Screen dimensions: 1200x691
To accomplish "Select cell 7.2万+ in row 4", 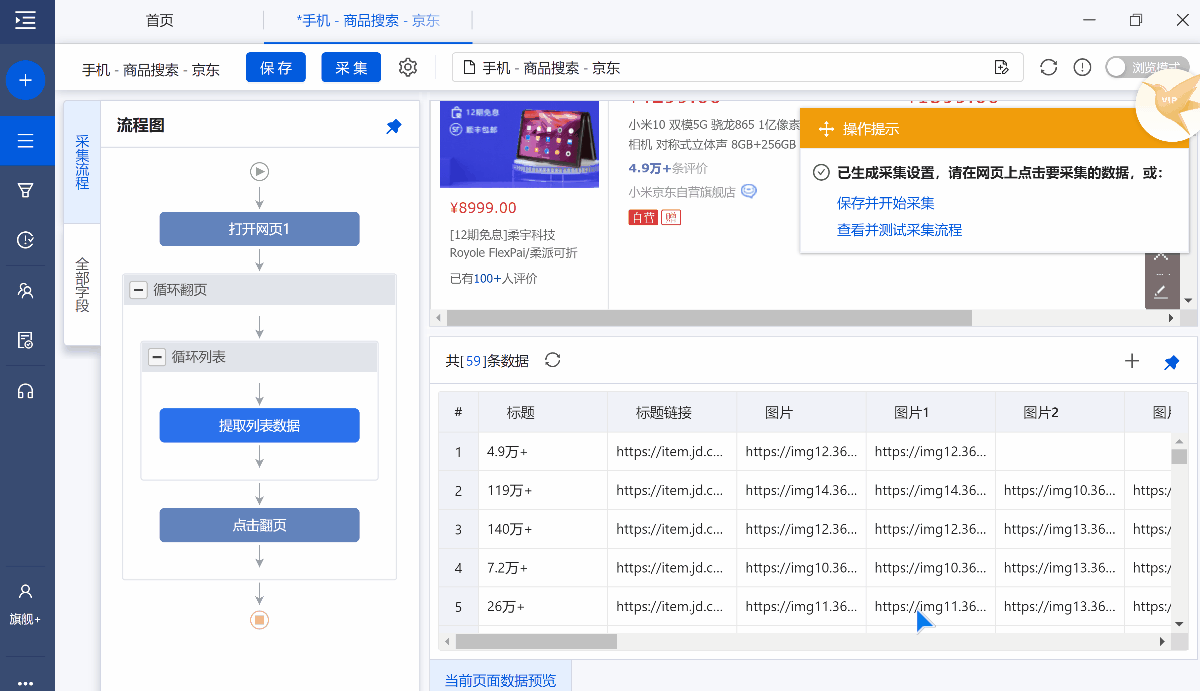I will pyautogui.click(x=542, y=568).
